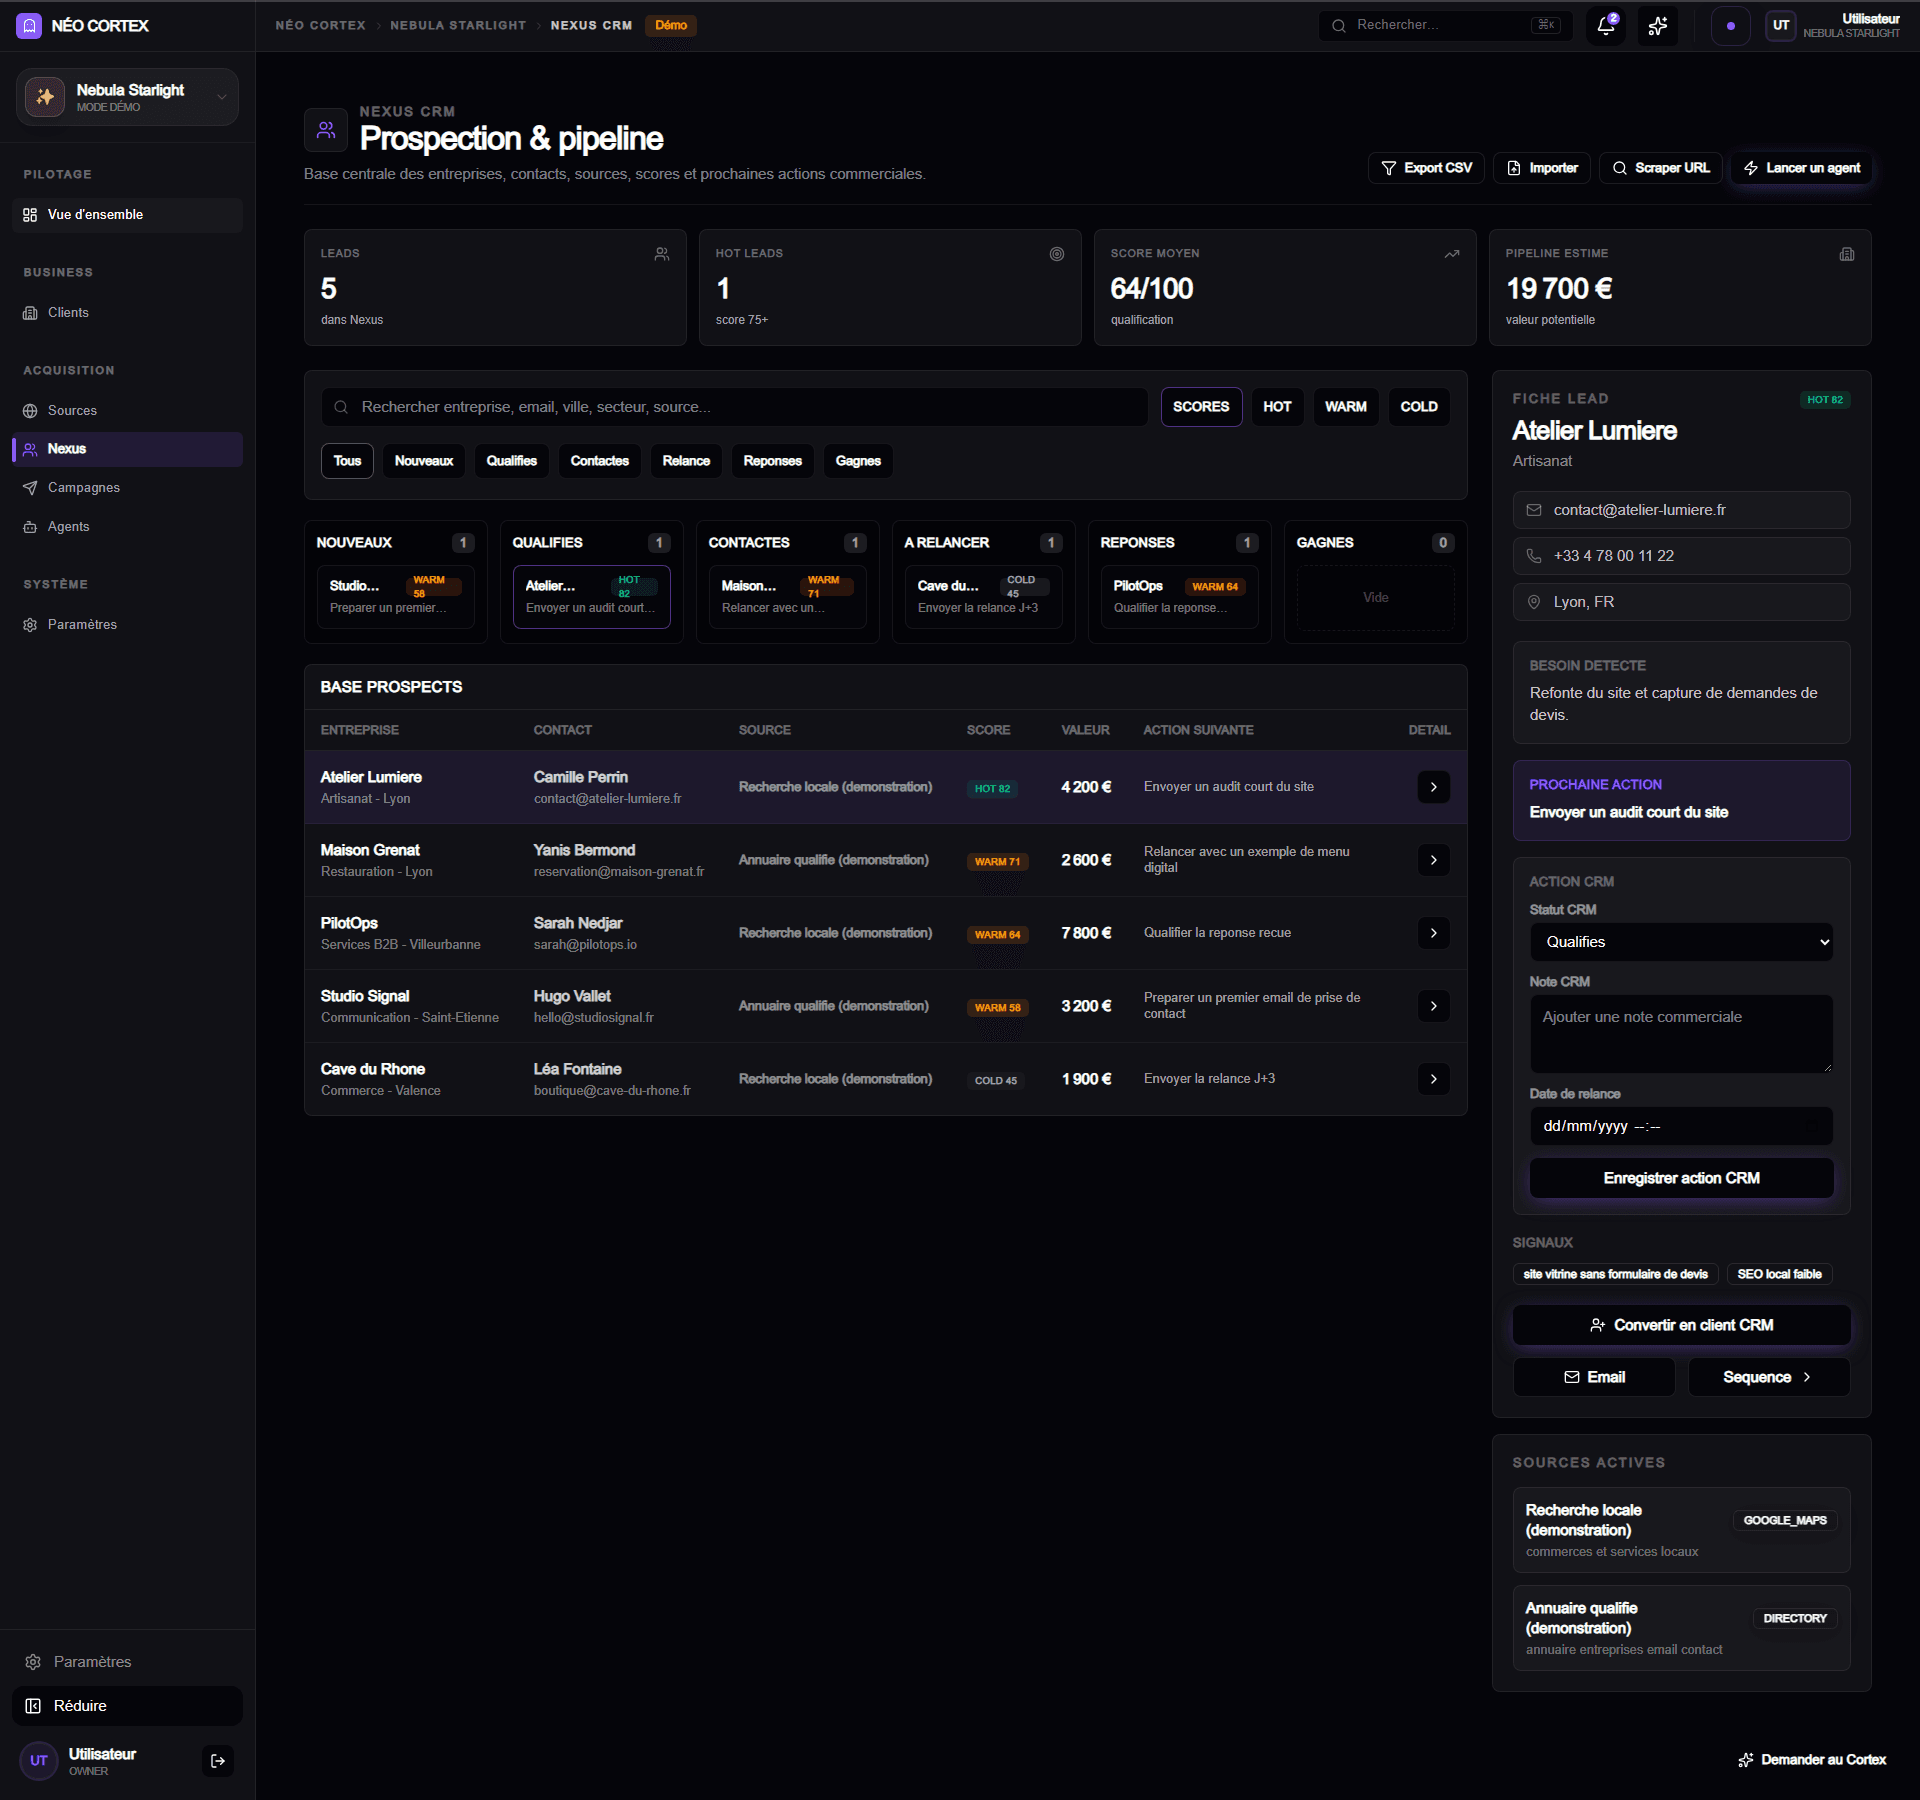Screen dimensions: 1920x1800
Task: Click Enregistrer action CRM button
Action: coord(1682,1178)
